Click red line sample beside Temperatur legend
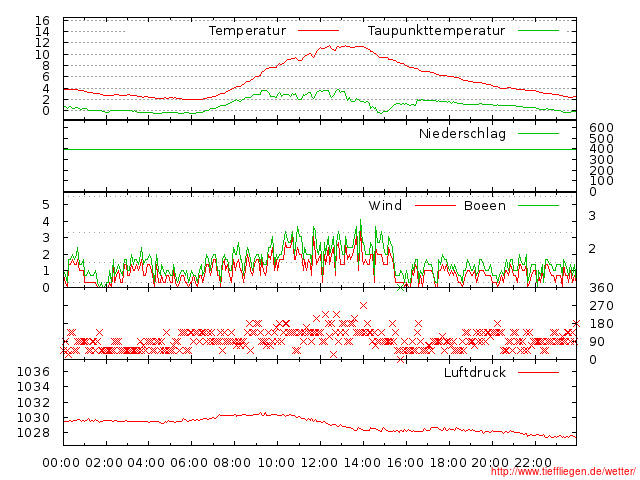This screenshot has width=640, height=480. [x=318, y=31]
